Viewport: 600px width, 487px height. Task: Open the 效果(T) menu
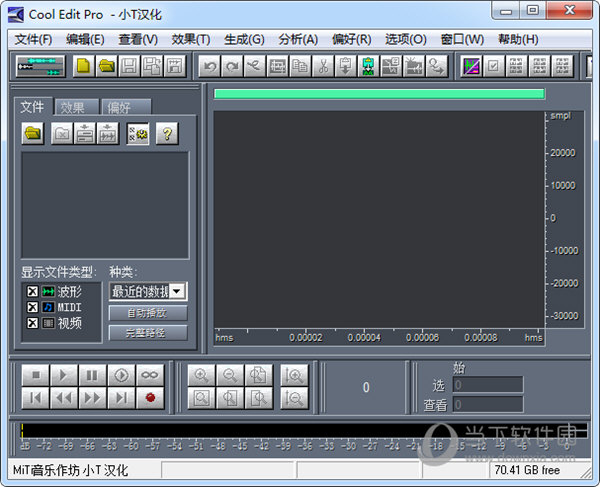191,39
